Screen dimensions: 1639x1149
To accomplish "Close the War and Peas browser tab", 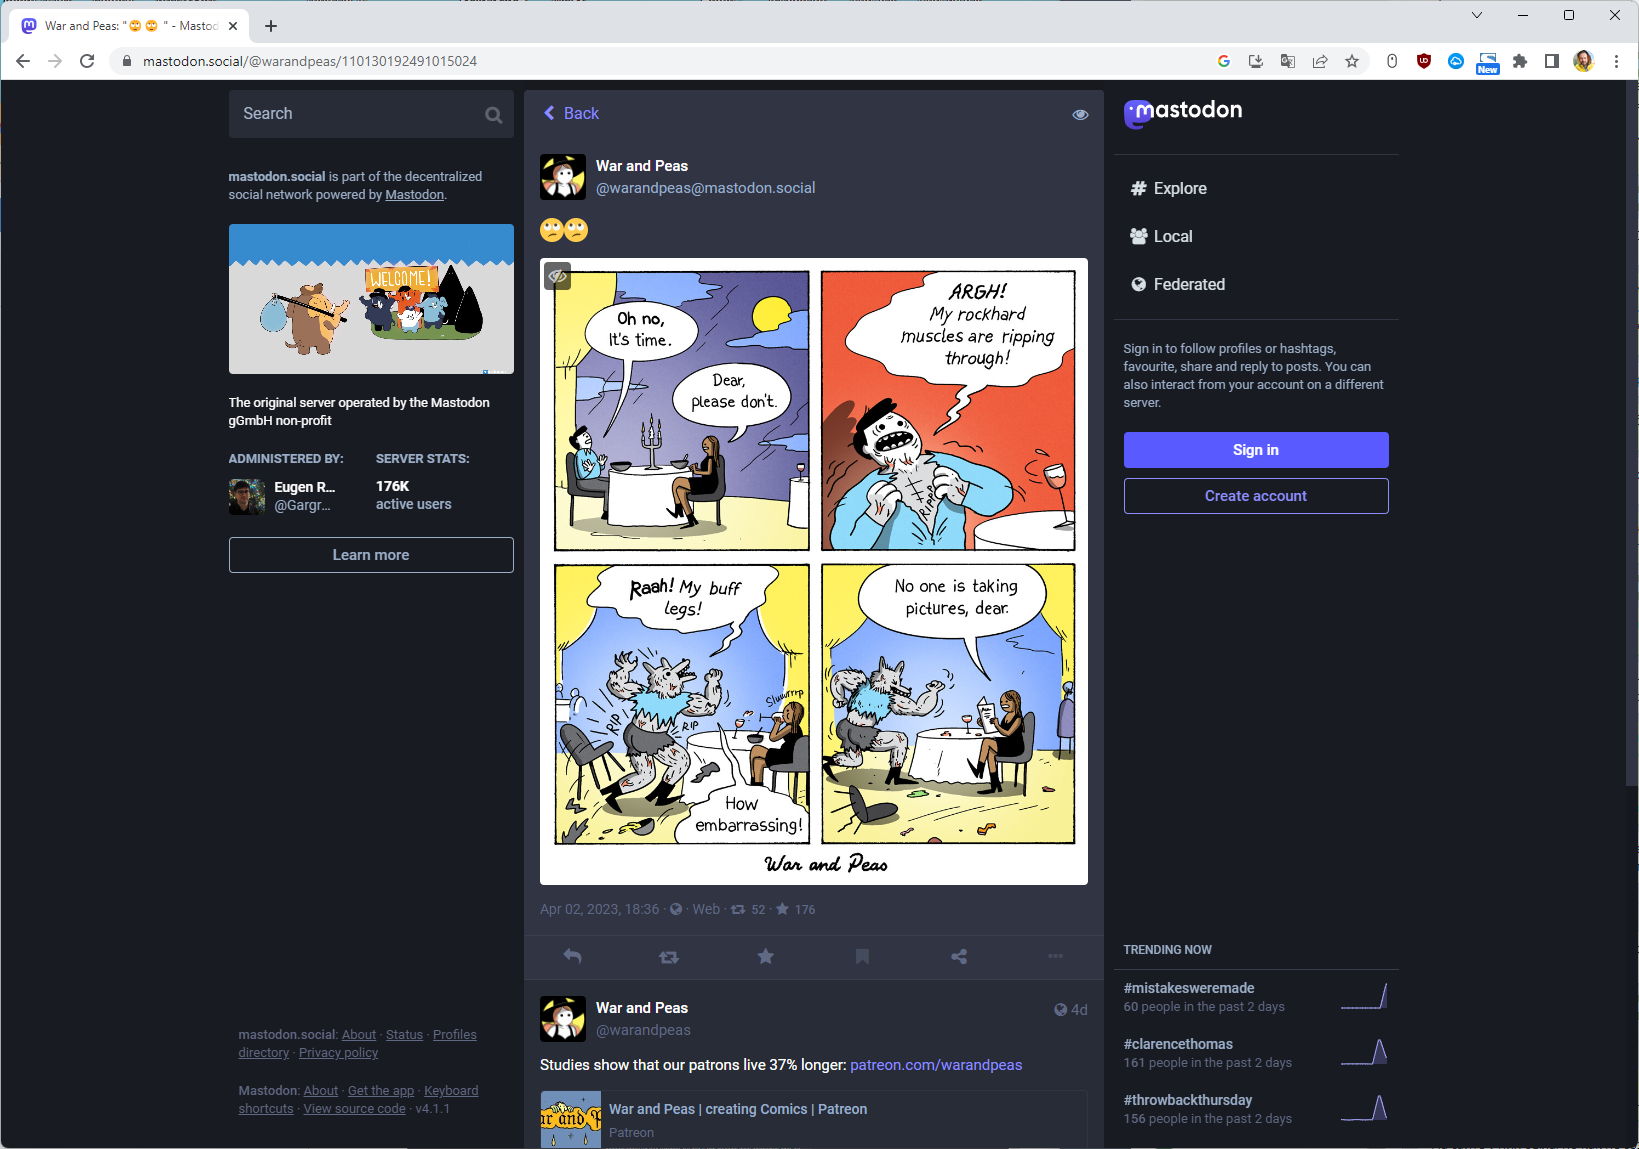I will [x=233, y=26].
